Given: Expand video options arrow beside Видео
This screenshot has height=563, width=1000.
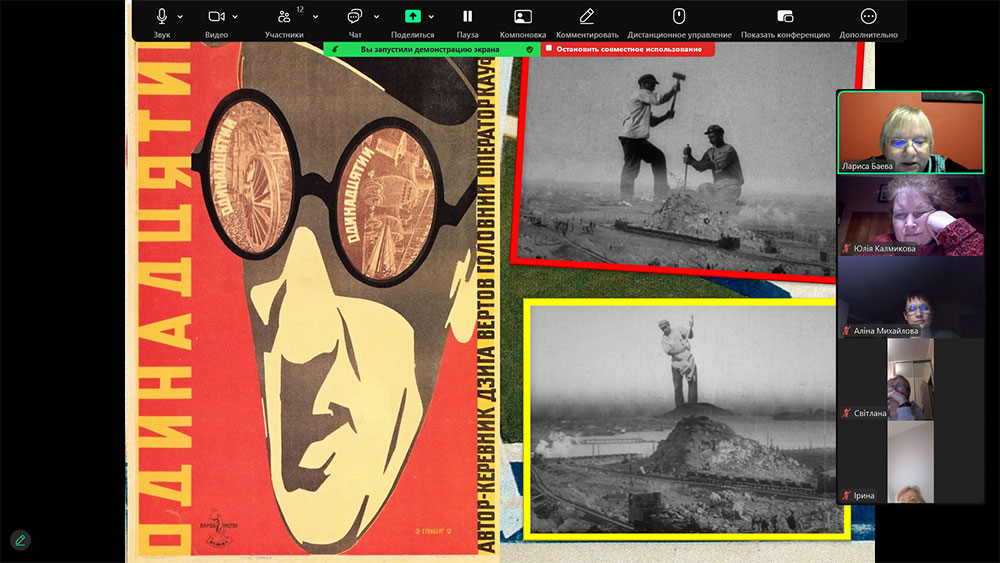Looking at the screenshot, I should pyautogui.click(x=235, y=17).
